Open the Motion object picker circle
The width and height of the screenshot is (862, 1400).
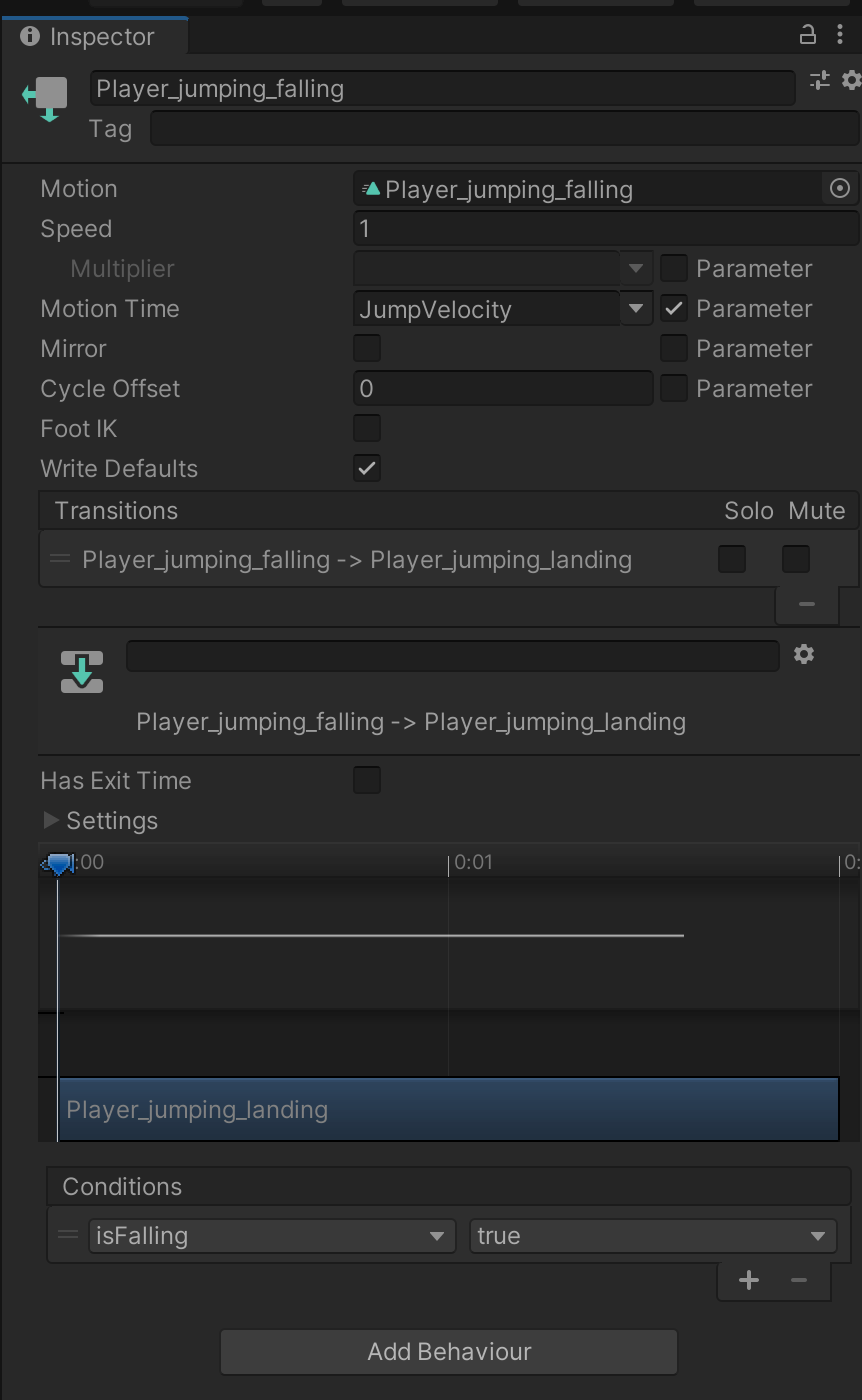(x=840, y=188)
